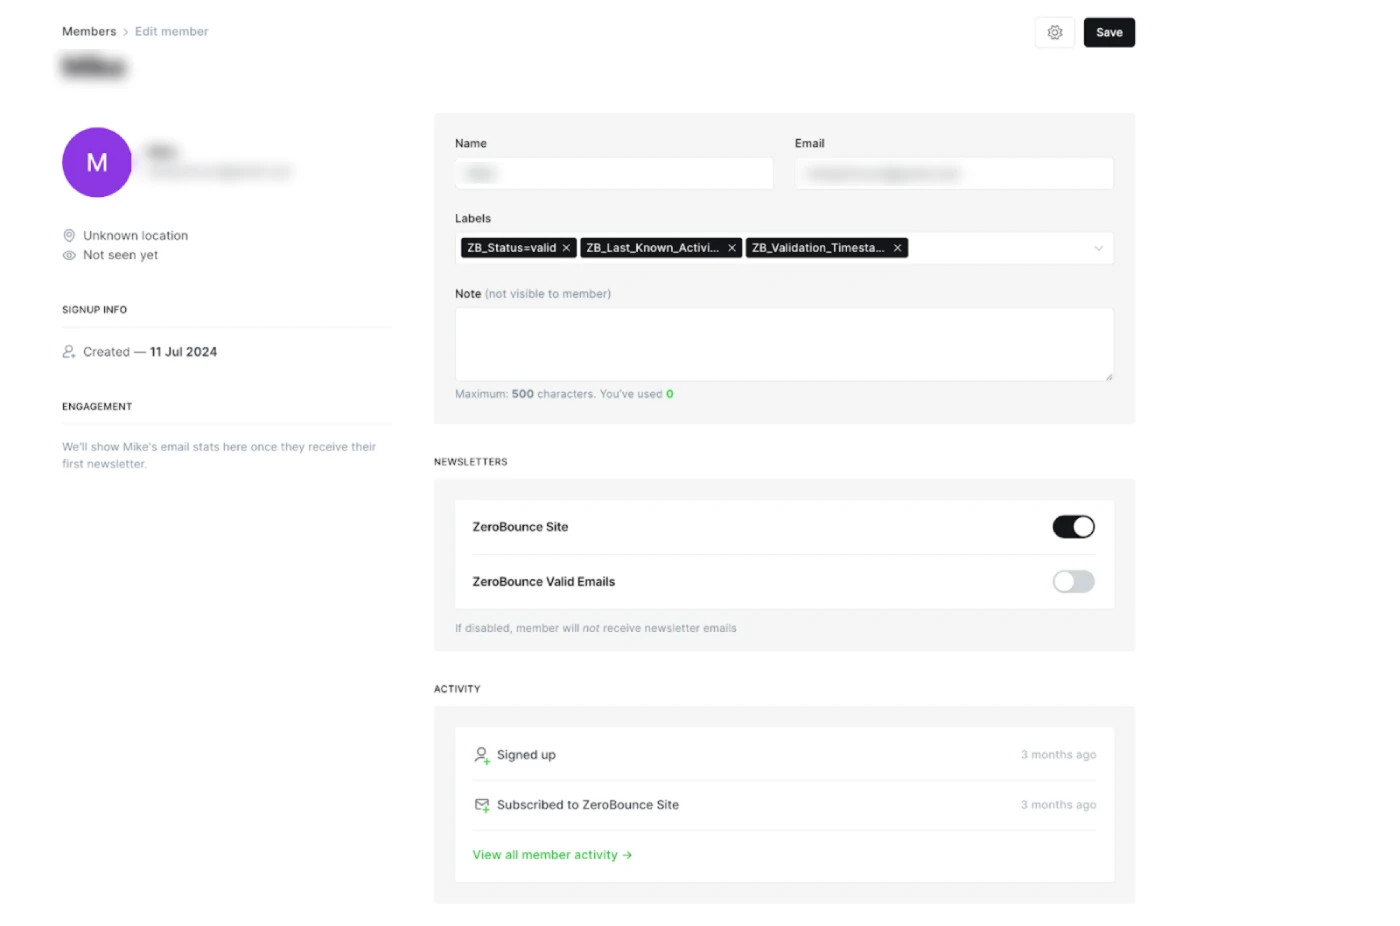The width and height of the screenshot is (1400, 926).
Task: Open View all member activity link
Action: [x=551, y=855]
